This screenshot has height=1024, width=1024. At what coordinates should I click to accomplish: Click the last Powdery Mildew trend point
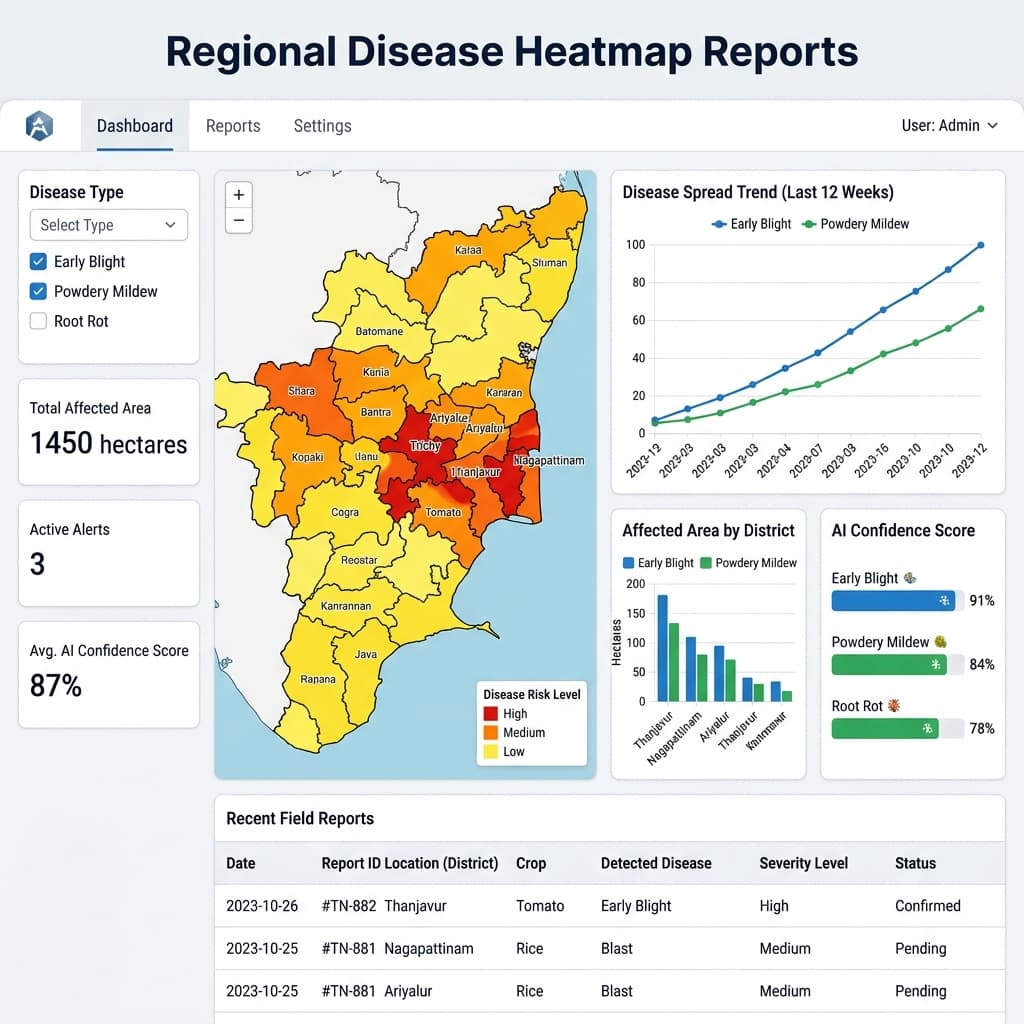(x=980, y=309)
